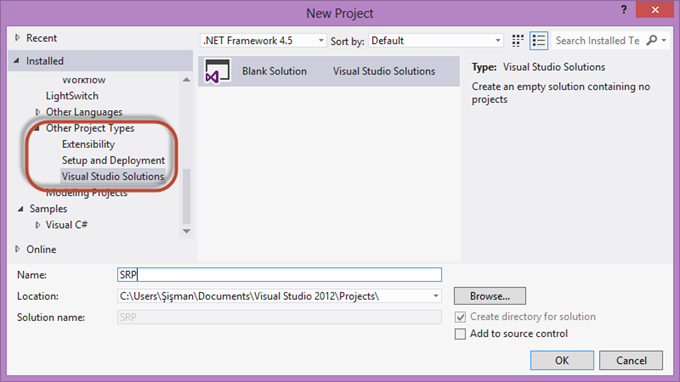Screen dimensions: 680x382
Task: Open the Location path dropdown
Action: click(436, 296)
